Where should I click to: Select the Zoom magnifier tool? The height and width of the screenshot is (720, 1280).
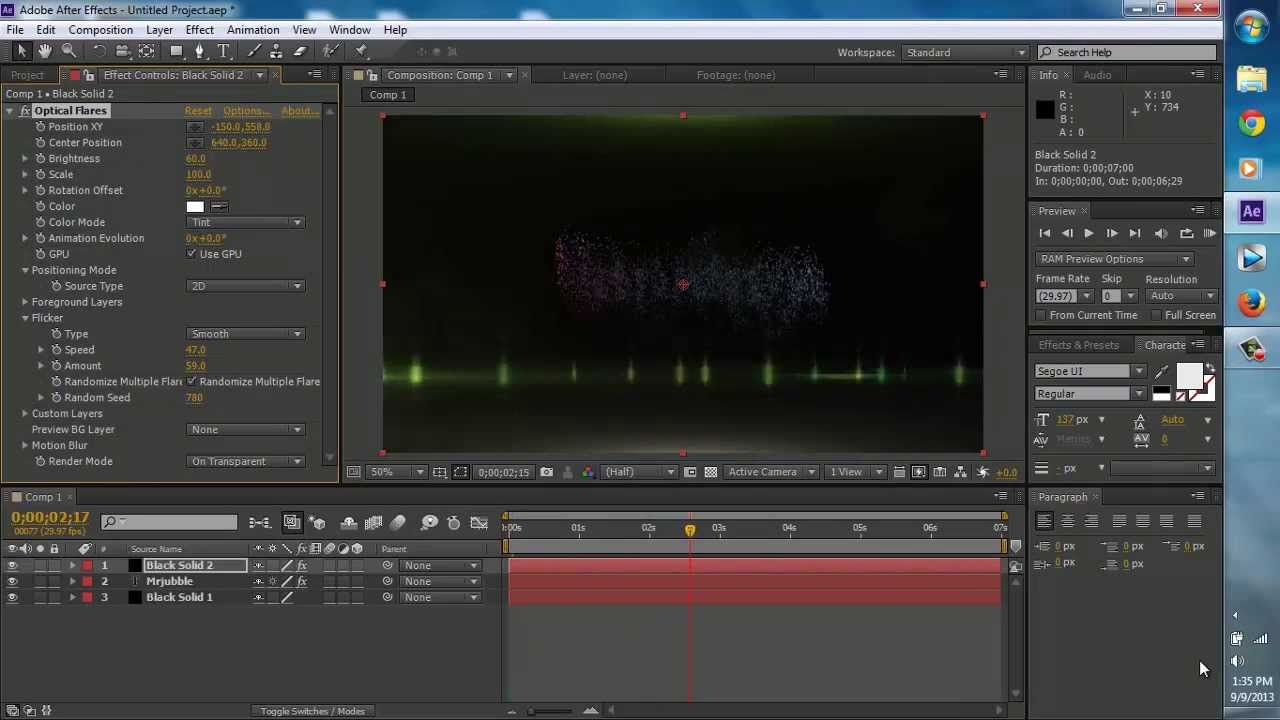[69, 51]
